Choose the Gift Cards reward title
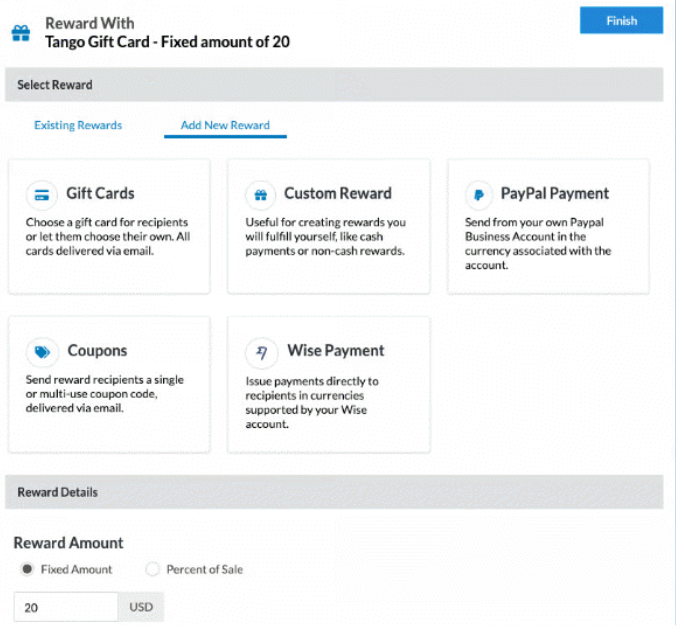This screenshot has width=676, height=625. coord(100,194)
